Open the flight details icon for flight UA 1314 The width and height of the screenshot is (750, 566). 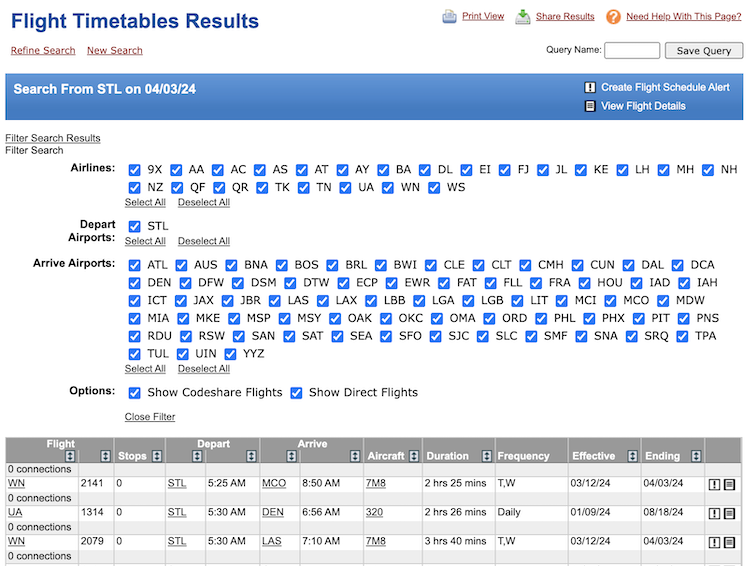pyautogui.click(x=729, y=514)
